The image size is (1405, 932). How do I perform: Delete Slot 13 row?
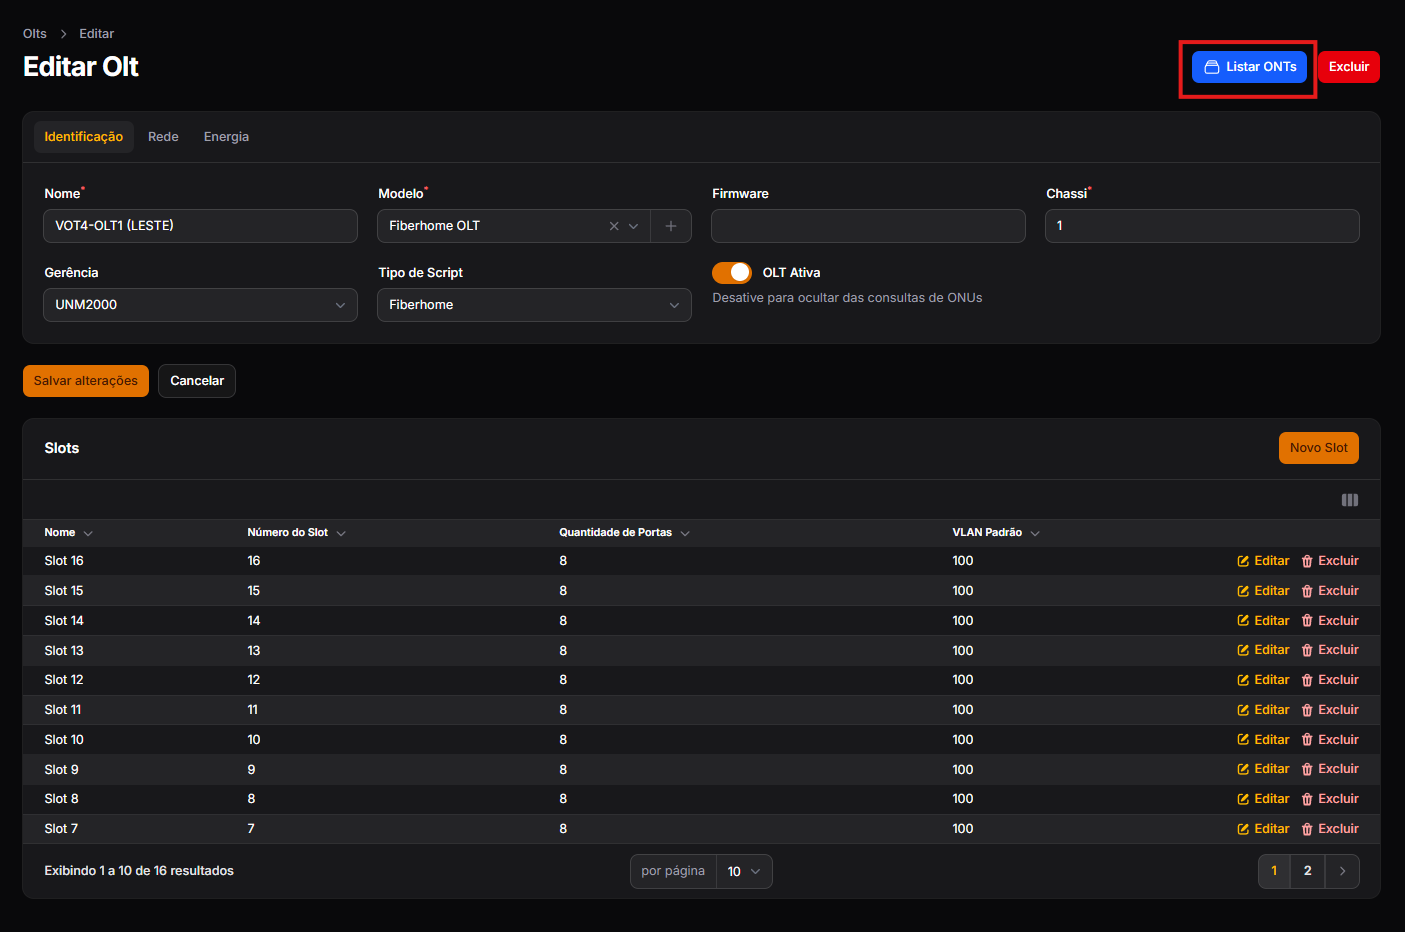tap(1330, 650)
